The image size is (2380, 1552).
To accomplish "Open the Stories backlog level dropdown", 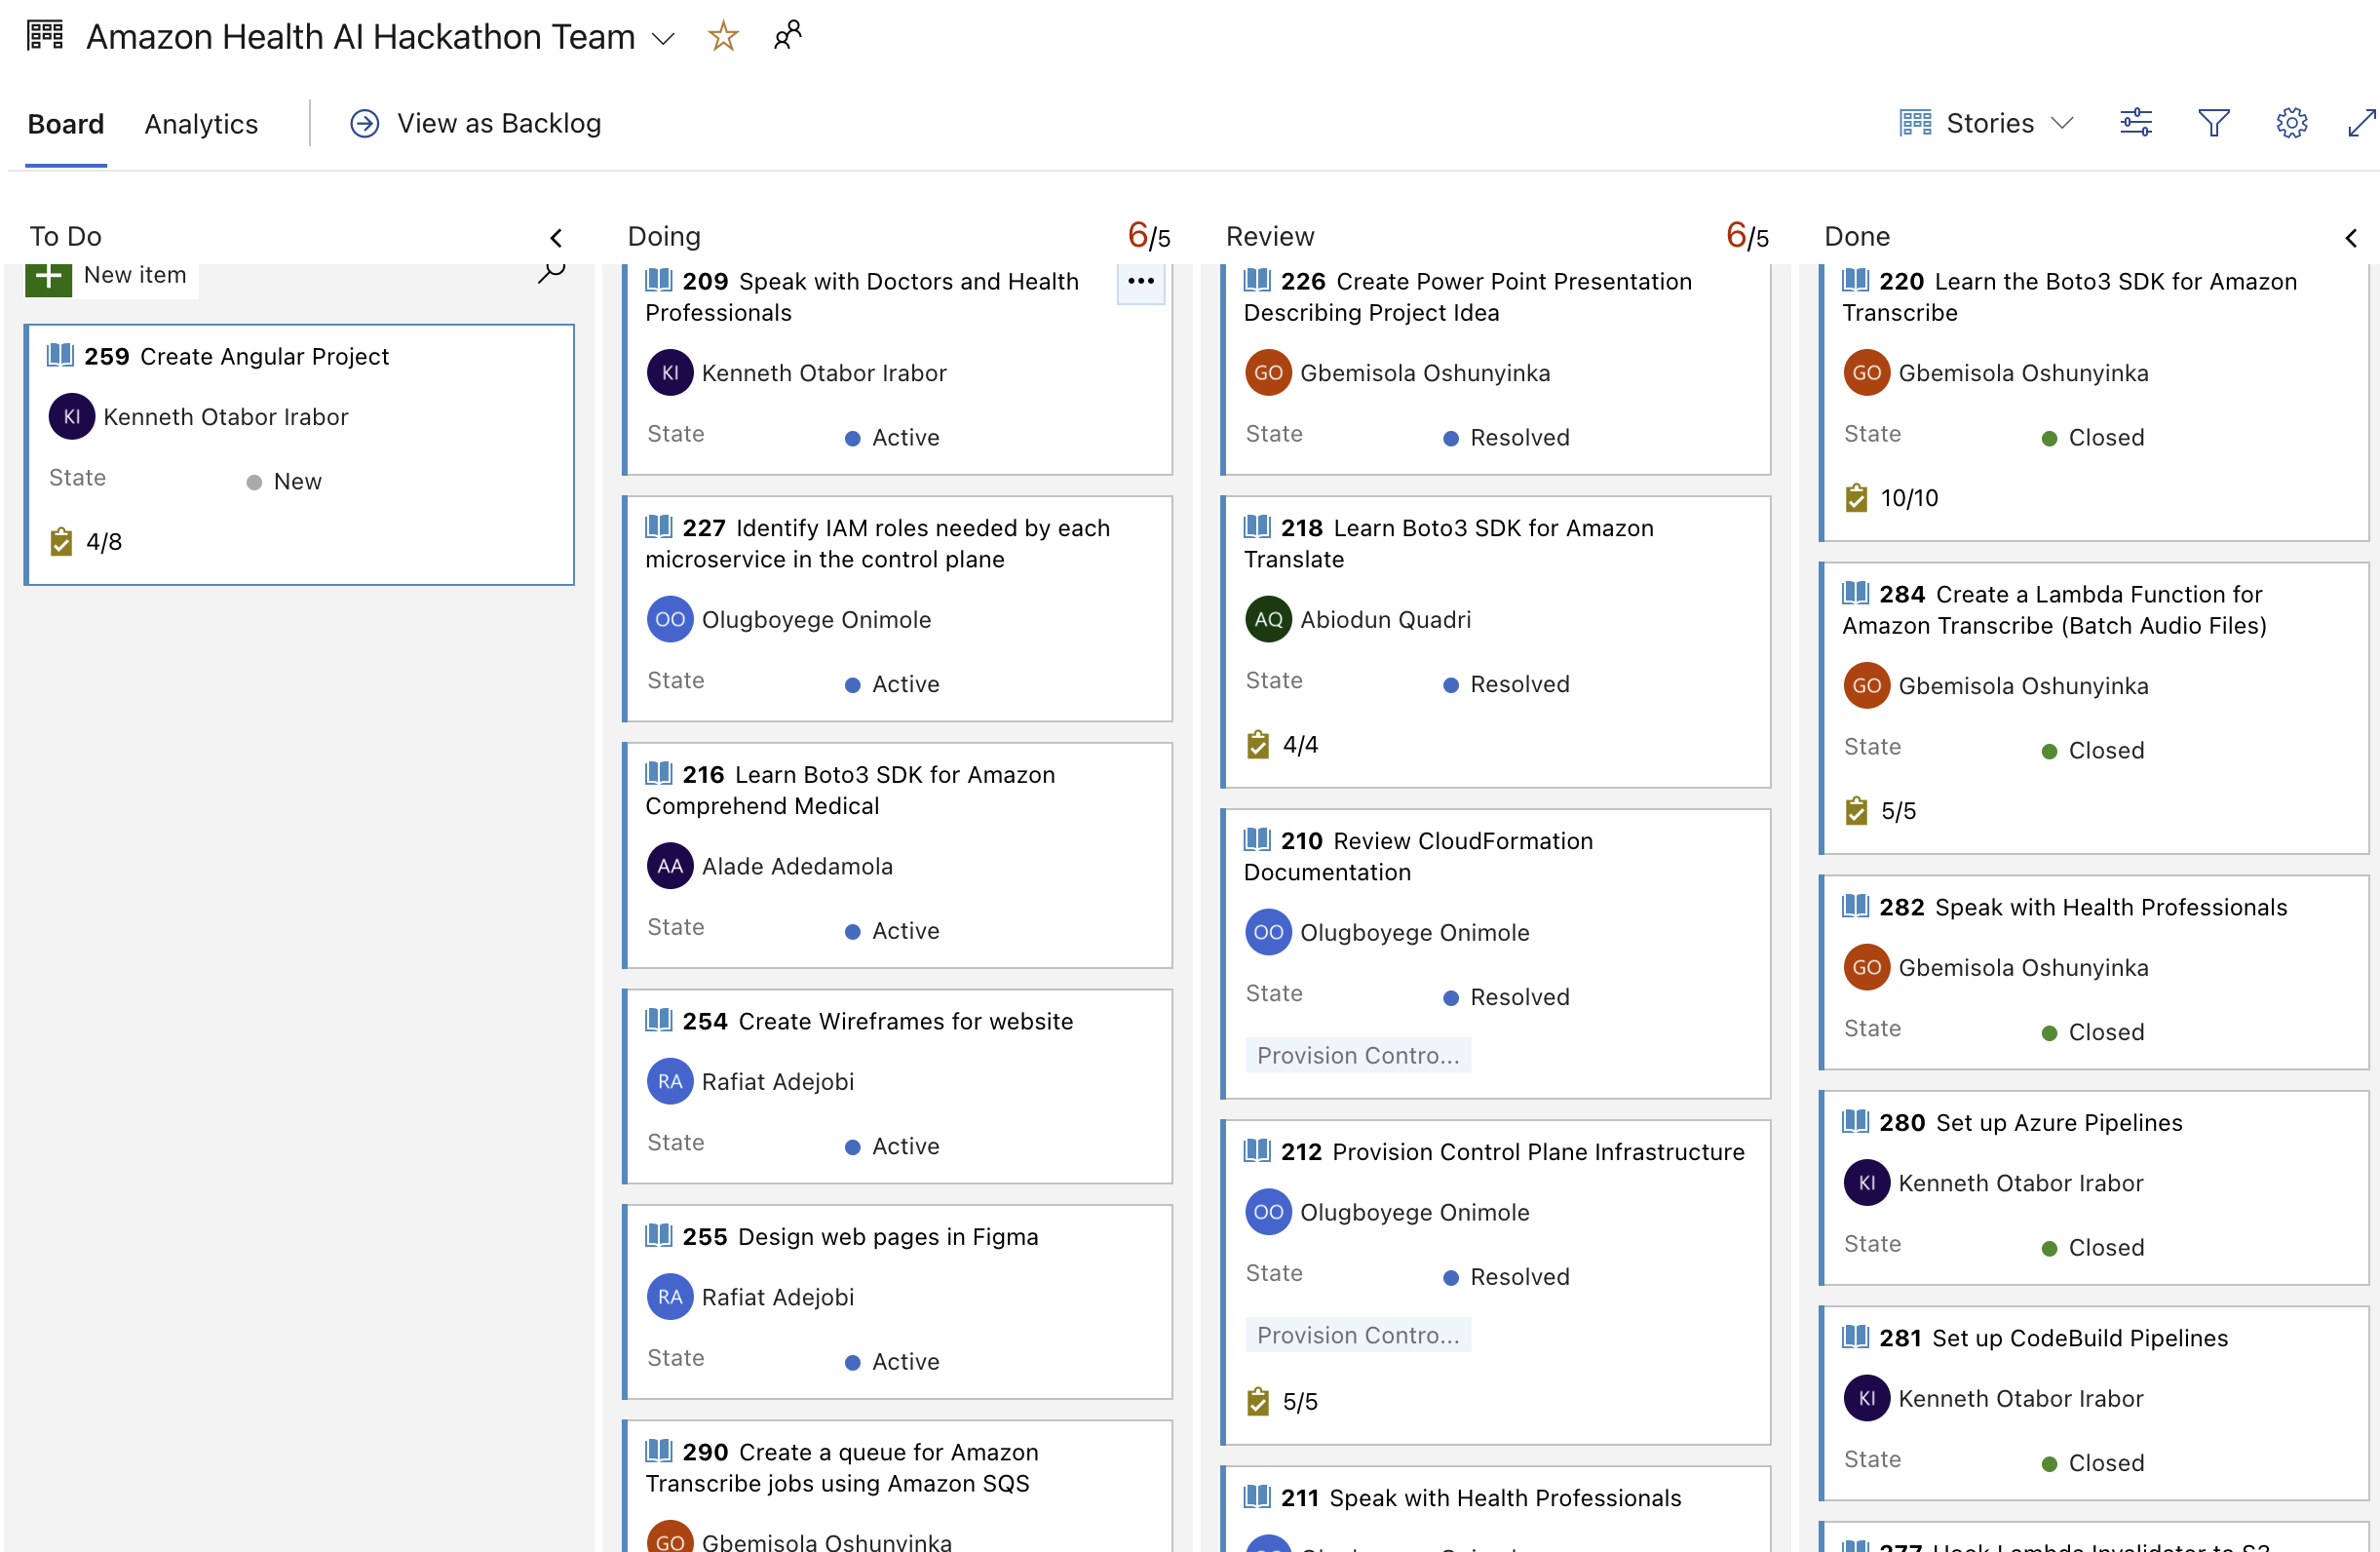I will tap(1988, 123).
